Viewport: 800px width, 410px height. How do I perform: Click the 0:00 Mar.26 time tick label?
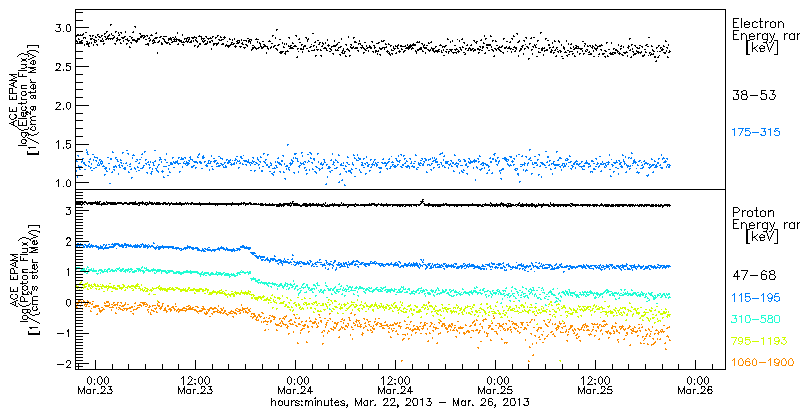pos(696,386)
